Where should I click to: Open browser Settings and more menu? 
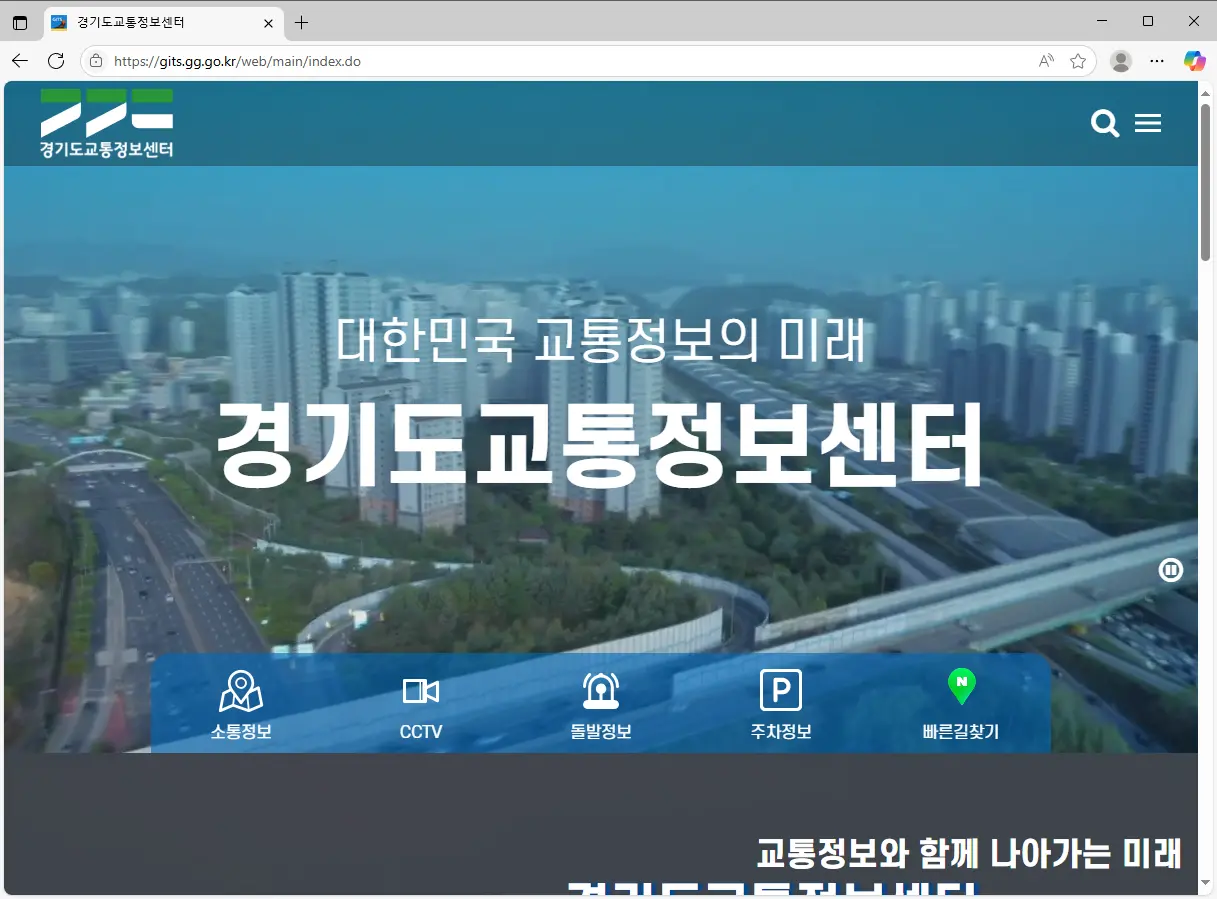1157,61
